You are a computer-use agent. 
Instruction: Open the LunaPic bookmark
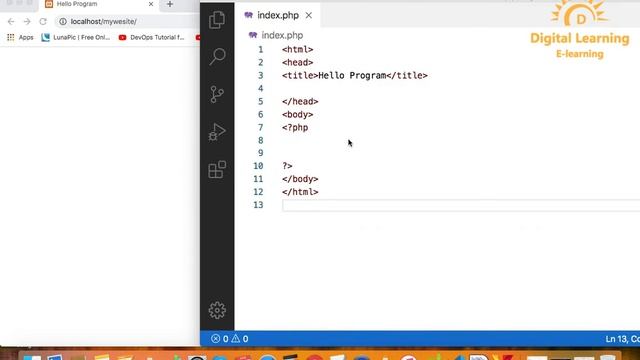(76, 38)
